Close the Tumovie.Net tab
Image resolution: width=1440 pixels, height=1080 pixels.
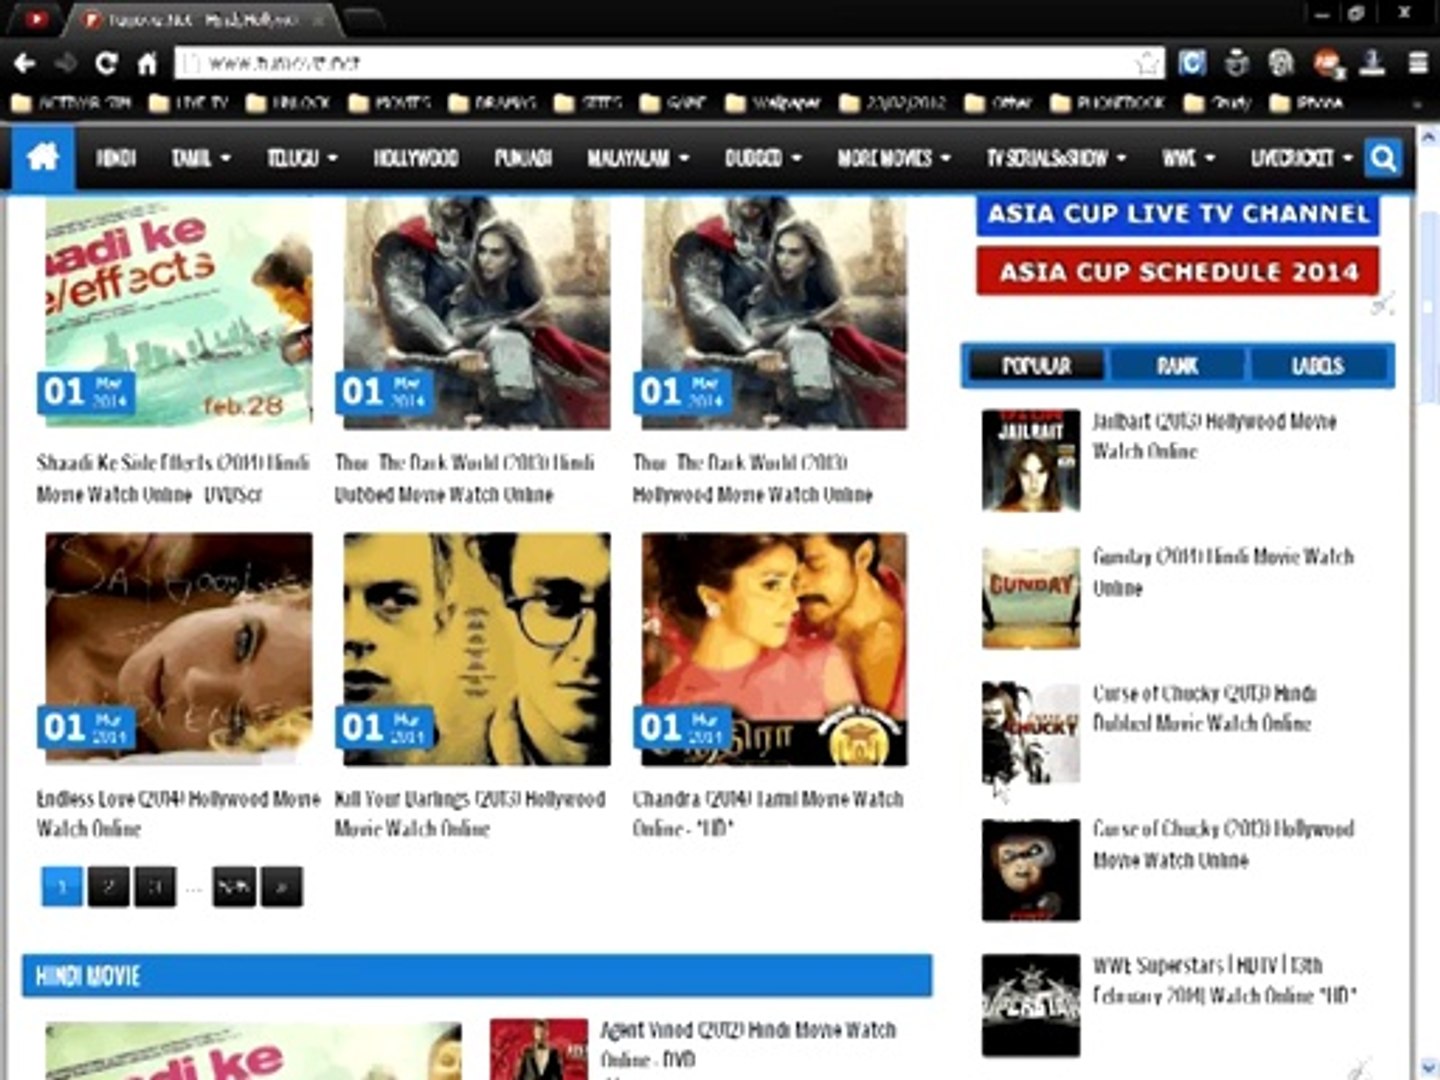coord(319,20)
